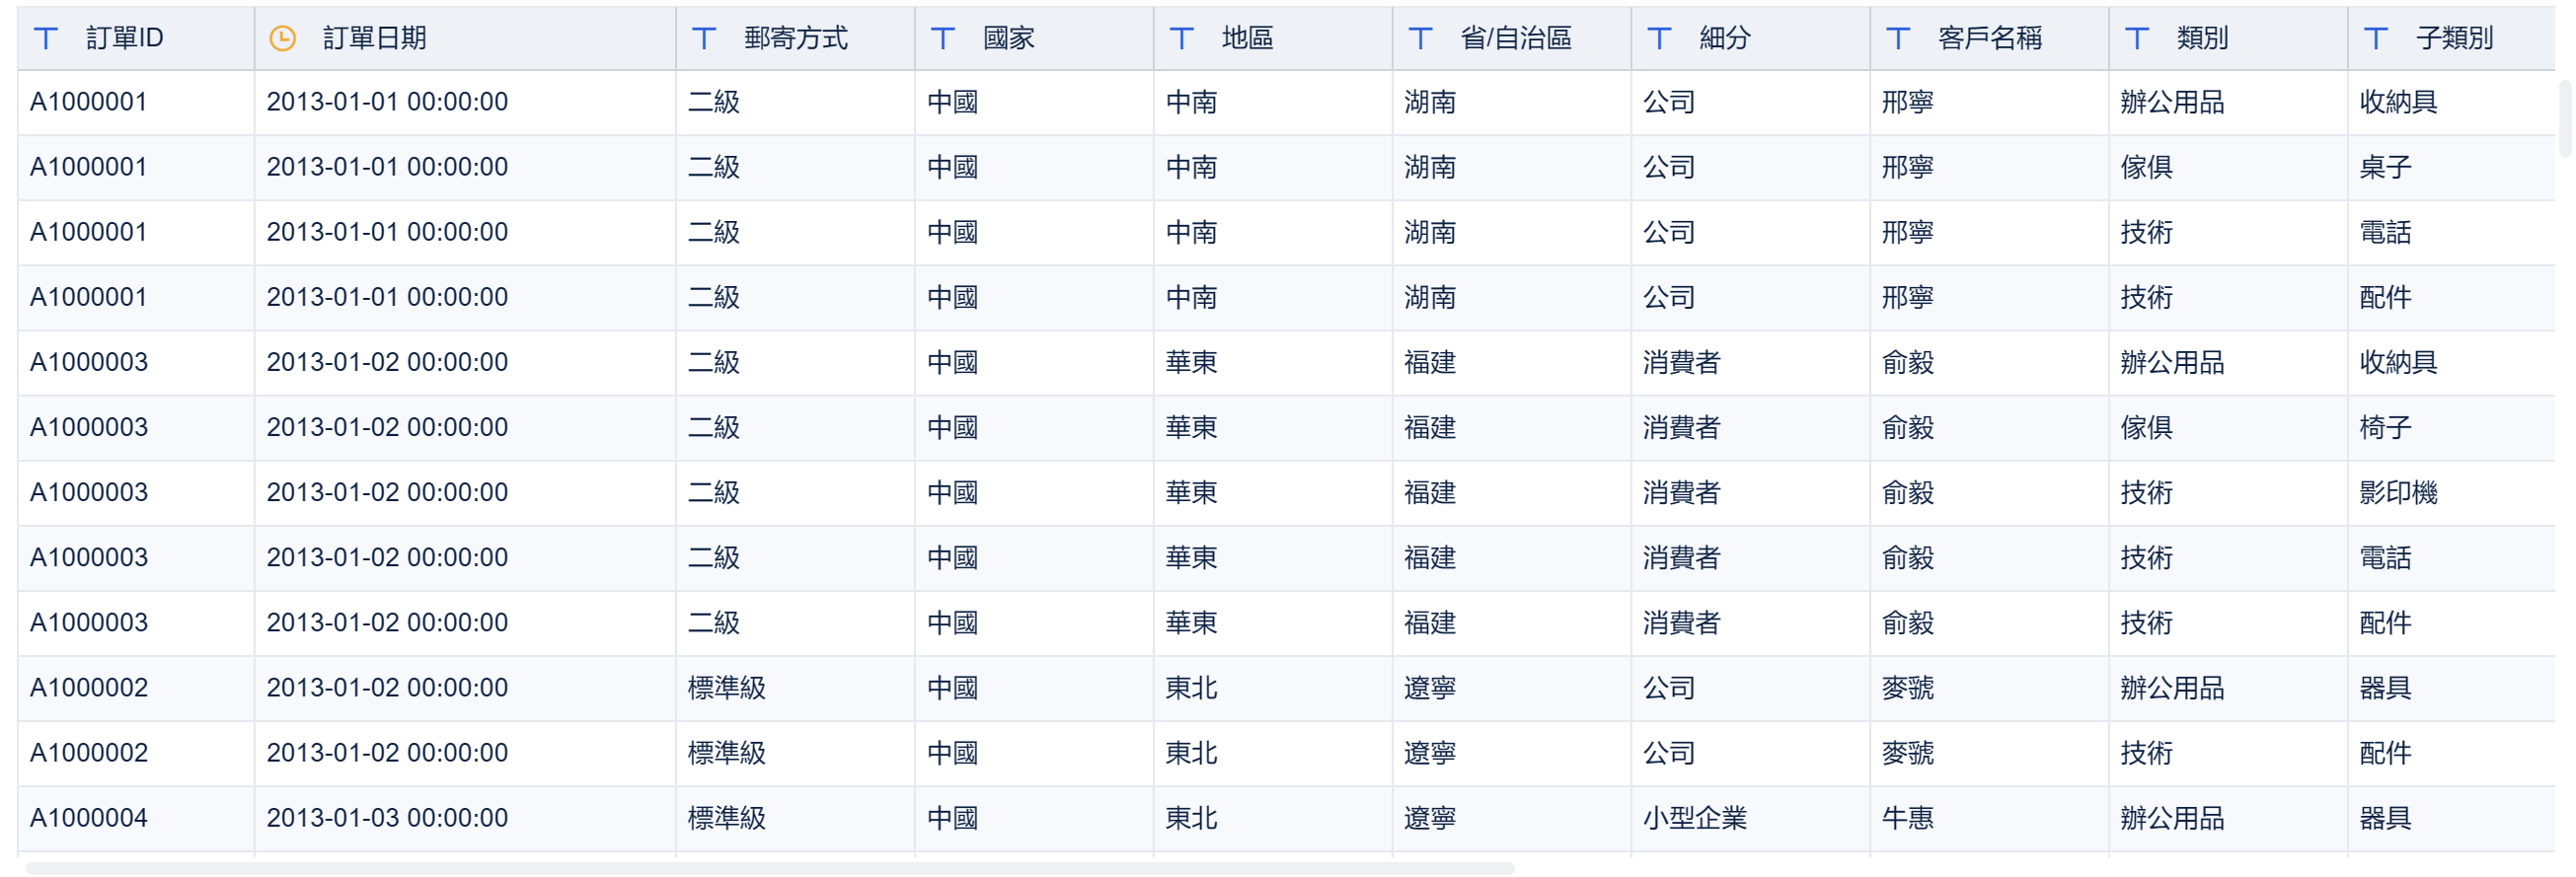This screenshot has width=2576, height=877.
Task: Click the text type icon beside 訂單ID
Action: tap(45, 39)
